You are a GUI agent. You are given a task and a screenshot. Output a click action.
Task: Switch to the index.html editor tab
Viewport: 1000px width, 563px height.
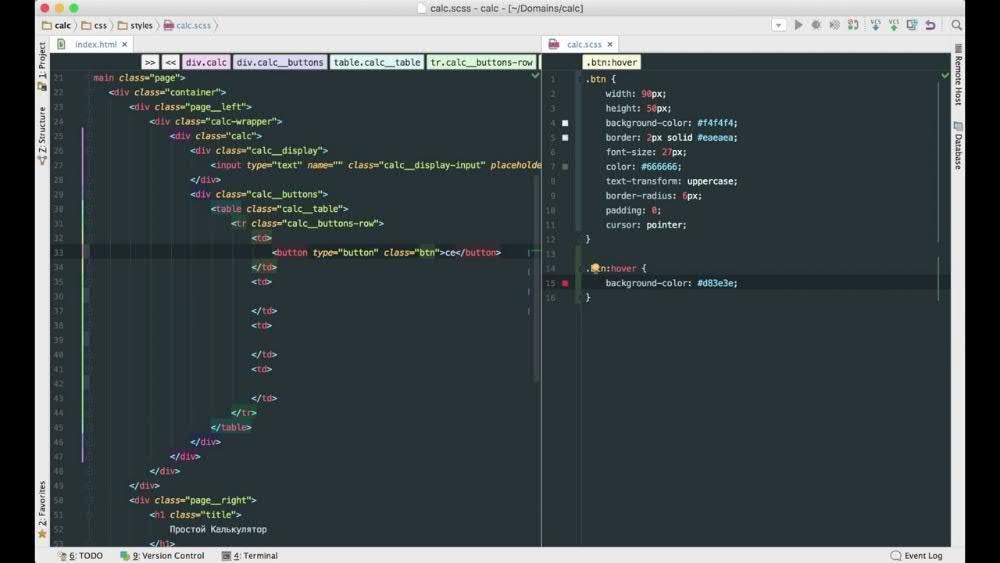[x=96, y=44]
